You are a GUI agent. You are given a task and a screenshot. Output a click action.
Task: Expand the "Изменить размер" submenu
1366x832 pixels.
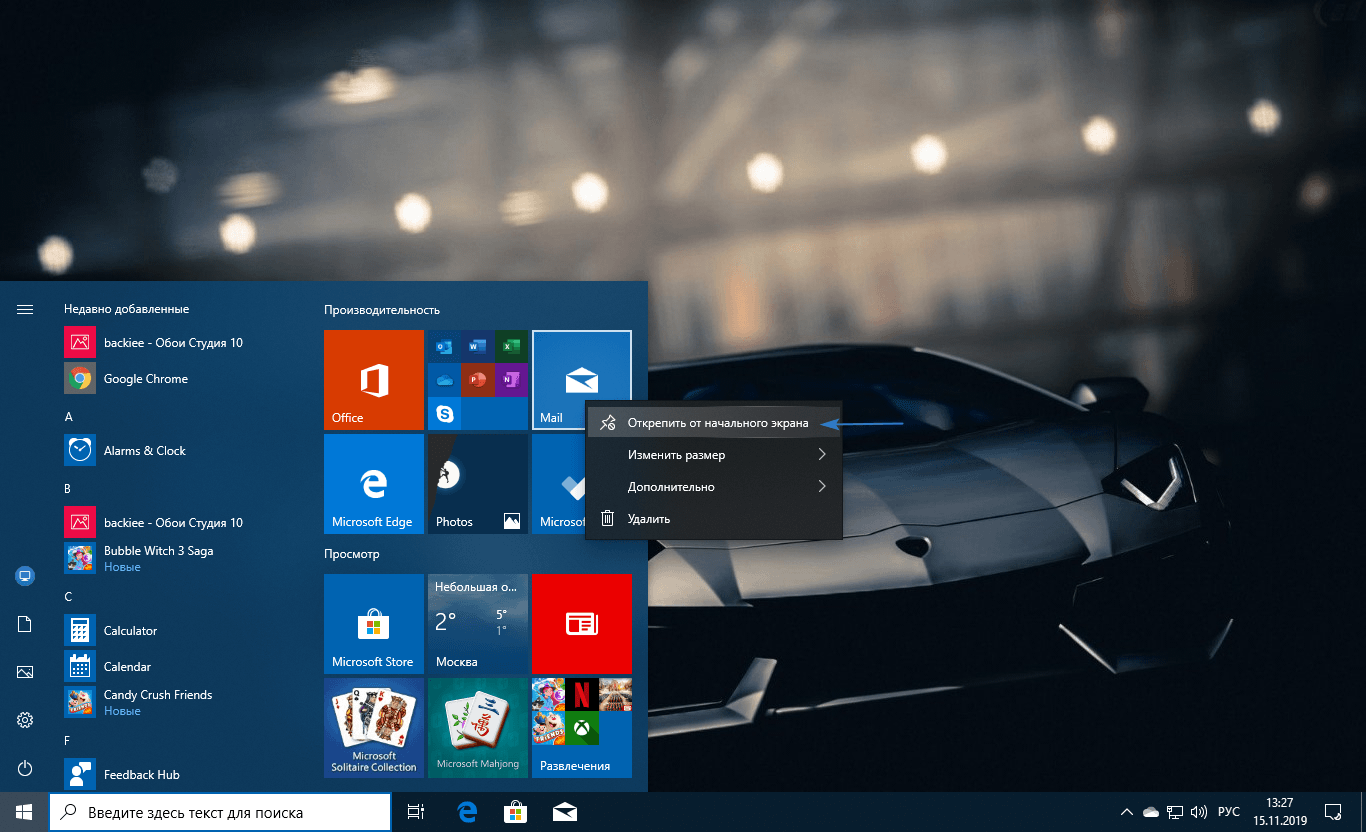click(x=713, y=455)
